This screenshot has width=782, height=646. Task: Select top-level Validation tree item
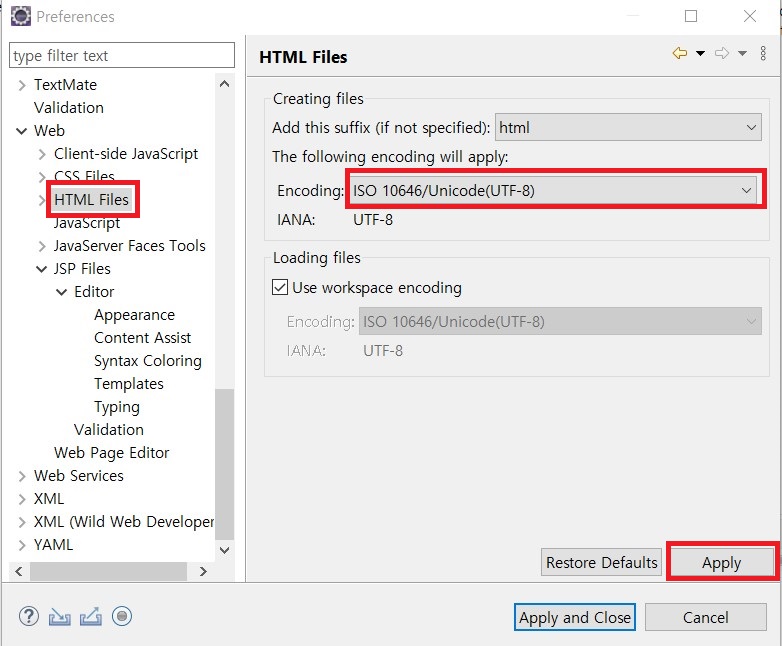pos(69,108)
